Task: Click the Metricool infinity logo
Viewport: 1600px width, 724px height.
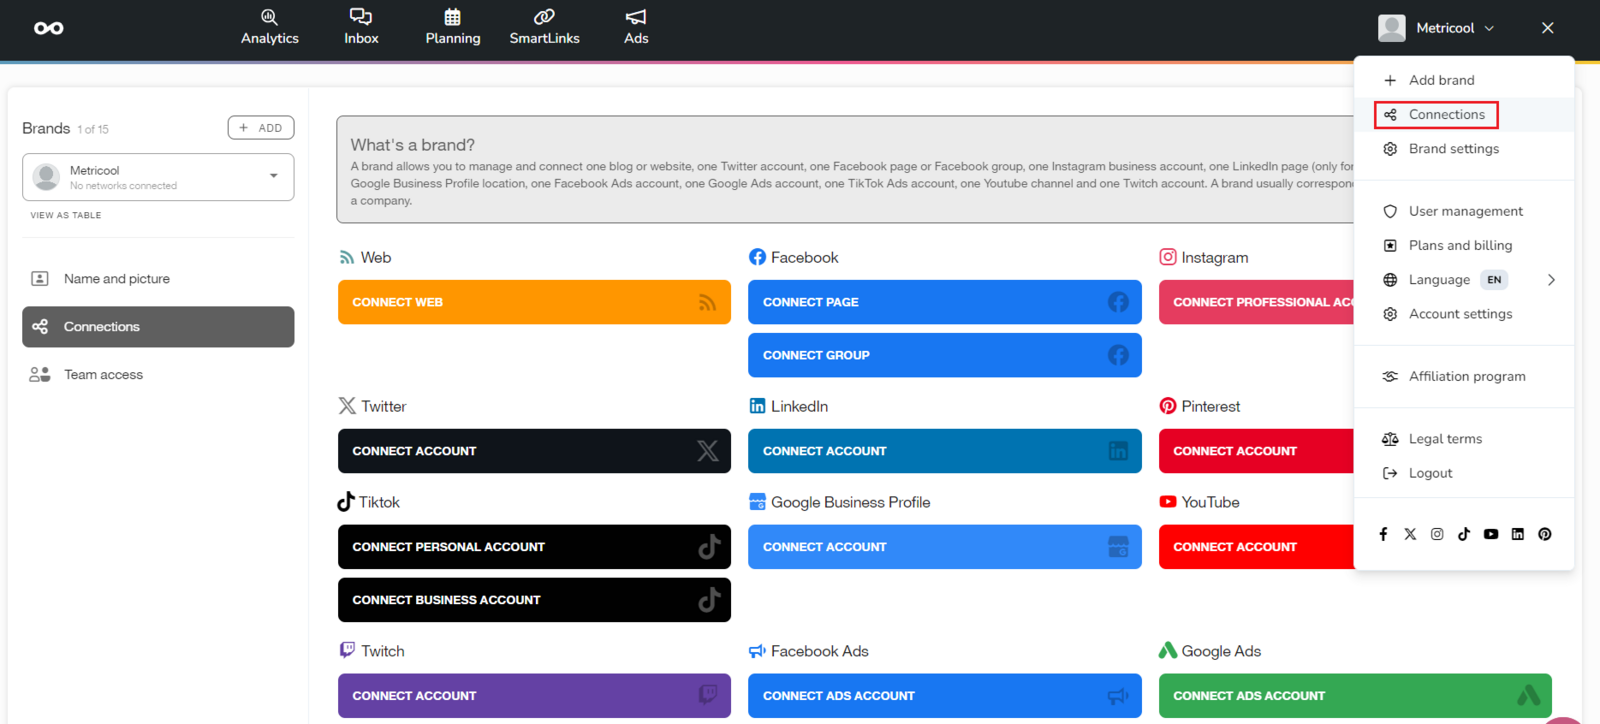Action: point(48,28)
